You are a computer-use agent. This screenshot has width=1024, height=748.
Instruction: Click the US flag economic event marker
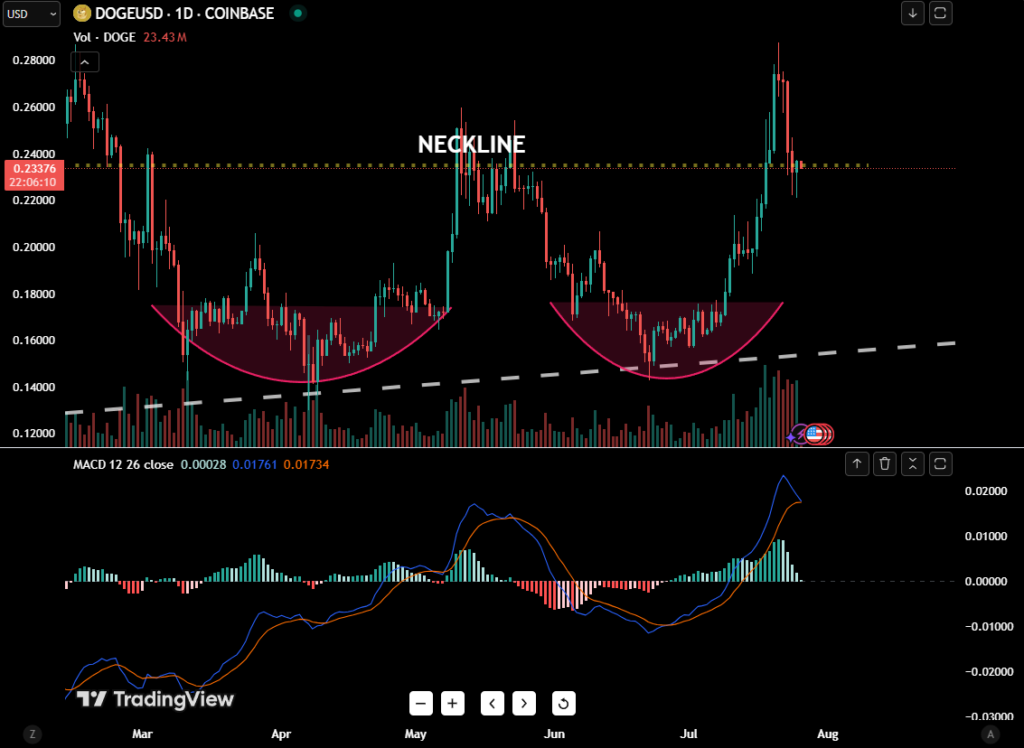click(x=814, y=434)
